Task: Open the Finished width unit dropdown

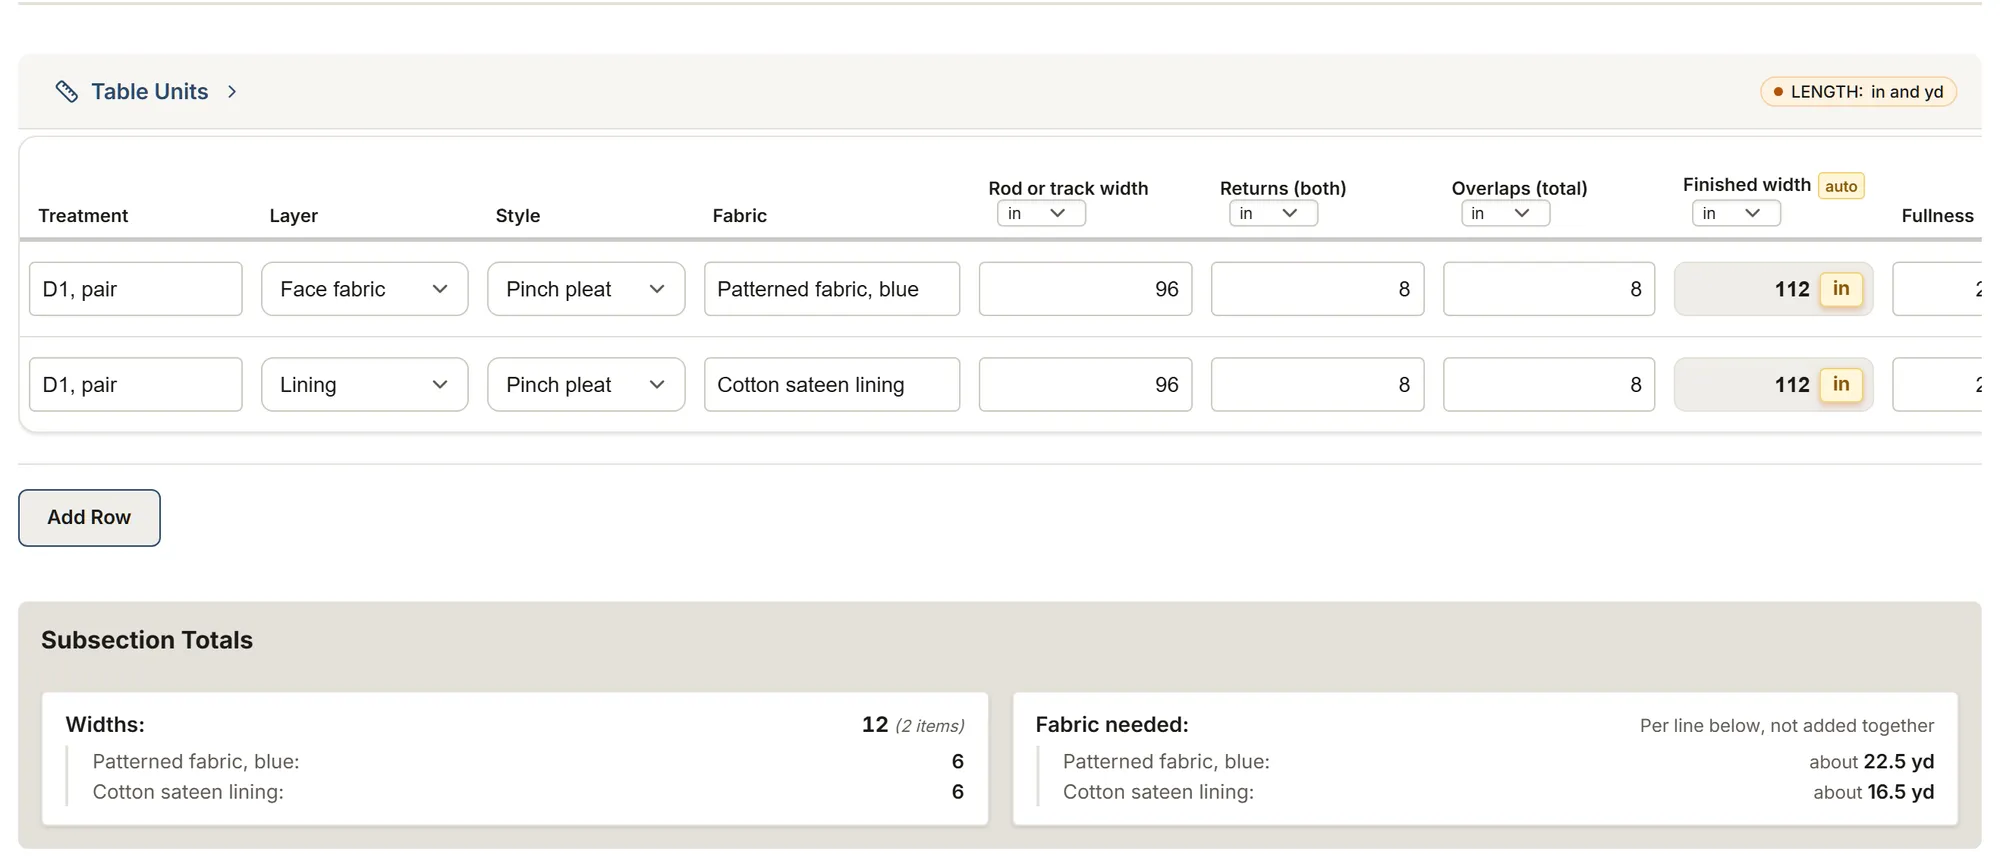Action: point(1736,213)
